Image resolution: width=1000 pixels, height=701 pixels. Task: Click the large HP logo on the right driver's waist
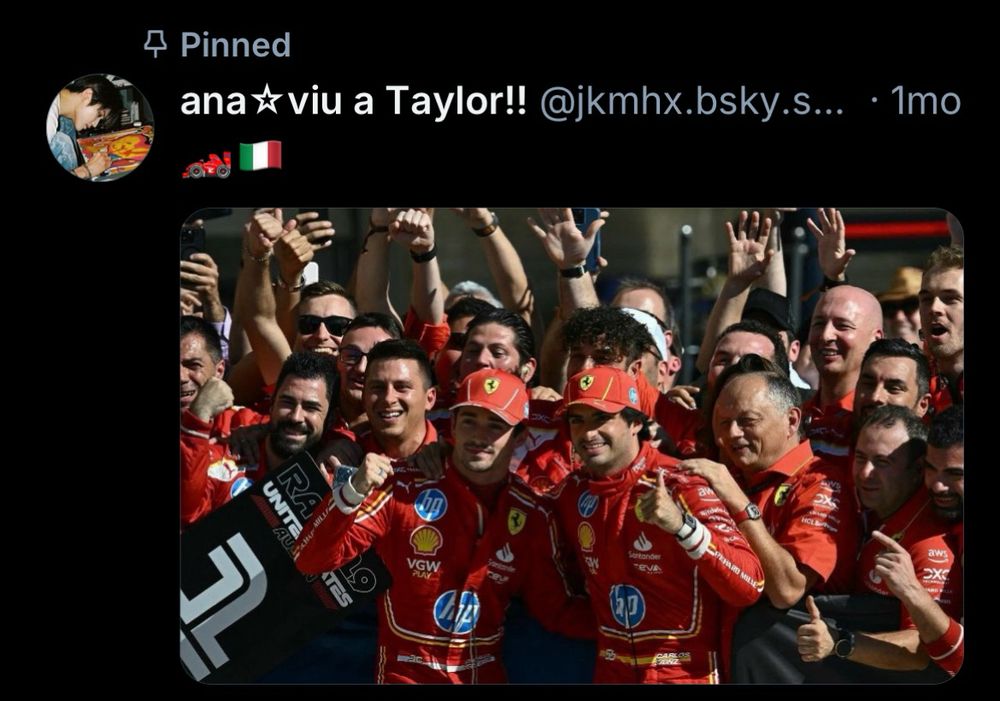pyautogui.click(x=628, y=605)
